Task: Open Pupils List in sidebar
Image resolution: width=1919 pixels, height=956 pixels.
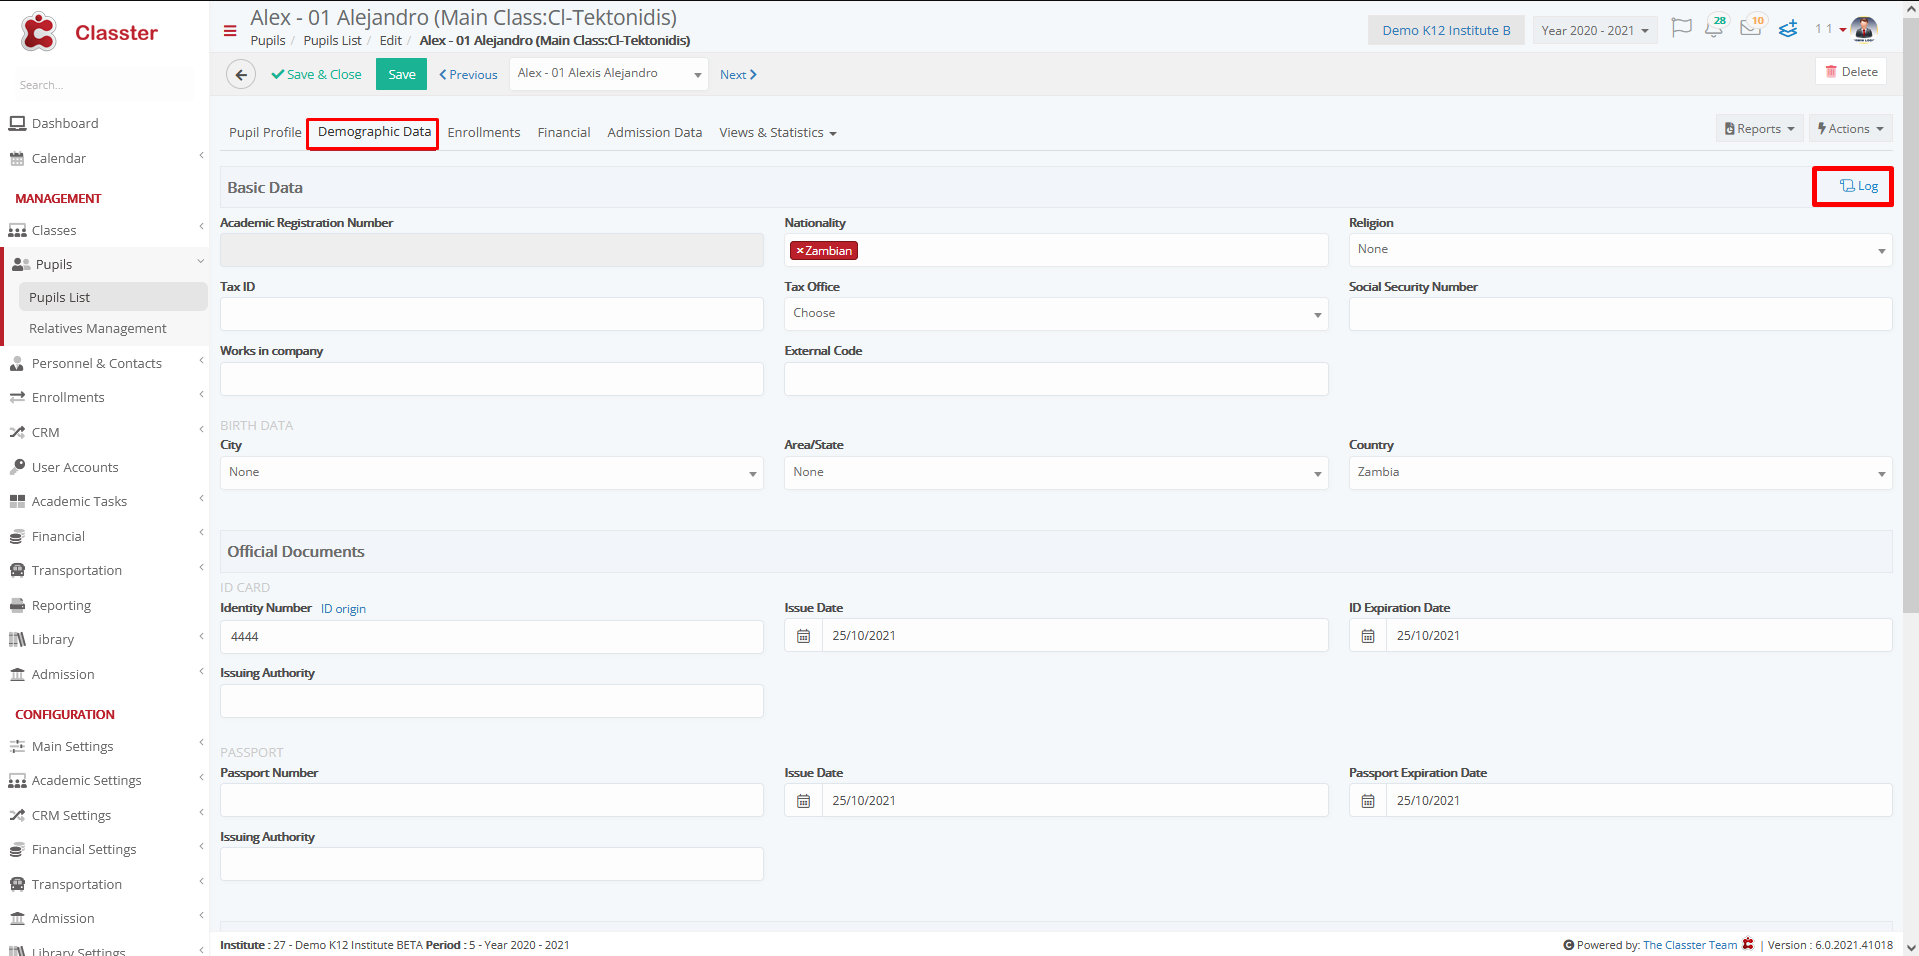Action: [112, 297]
